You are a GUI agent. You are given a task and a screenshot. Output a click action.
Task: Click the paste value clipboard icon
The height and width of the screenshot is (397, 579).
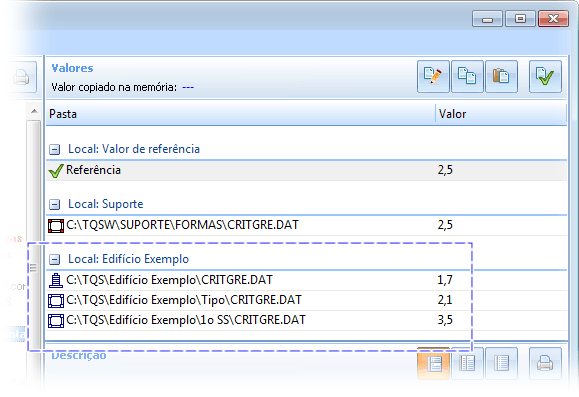[x=501, y=76]
